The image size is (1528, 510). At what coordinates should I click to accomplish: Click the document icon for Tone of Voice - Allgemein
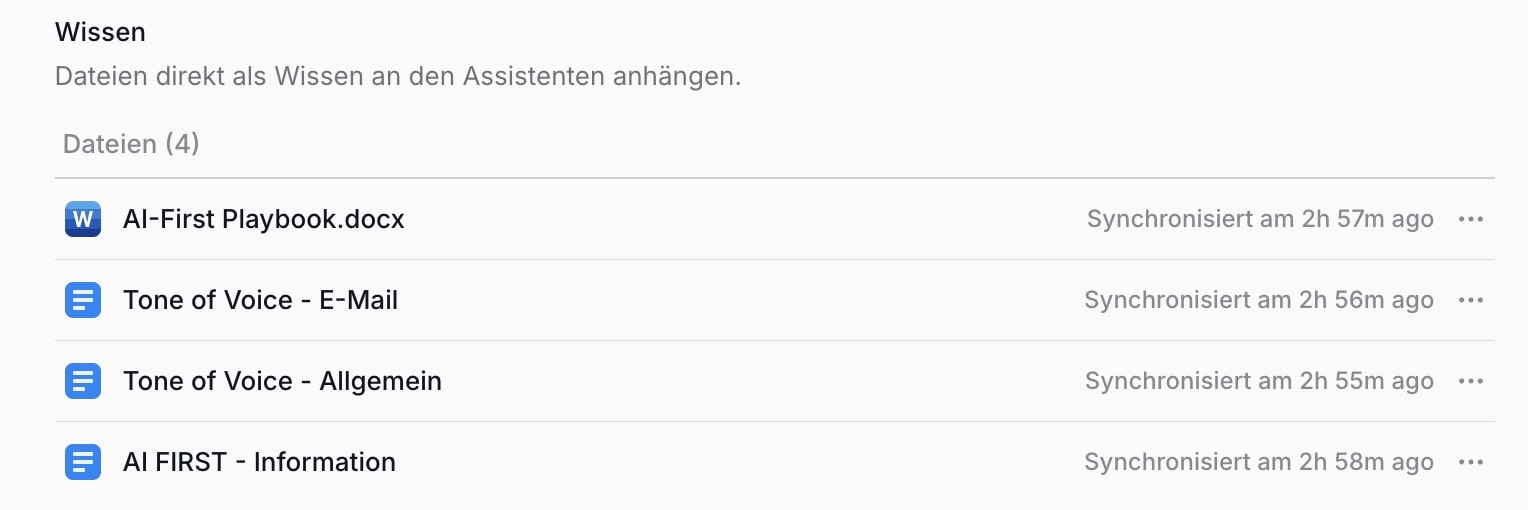[x=83, y=381]
